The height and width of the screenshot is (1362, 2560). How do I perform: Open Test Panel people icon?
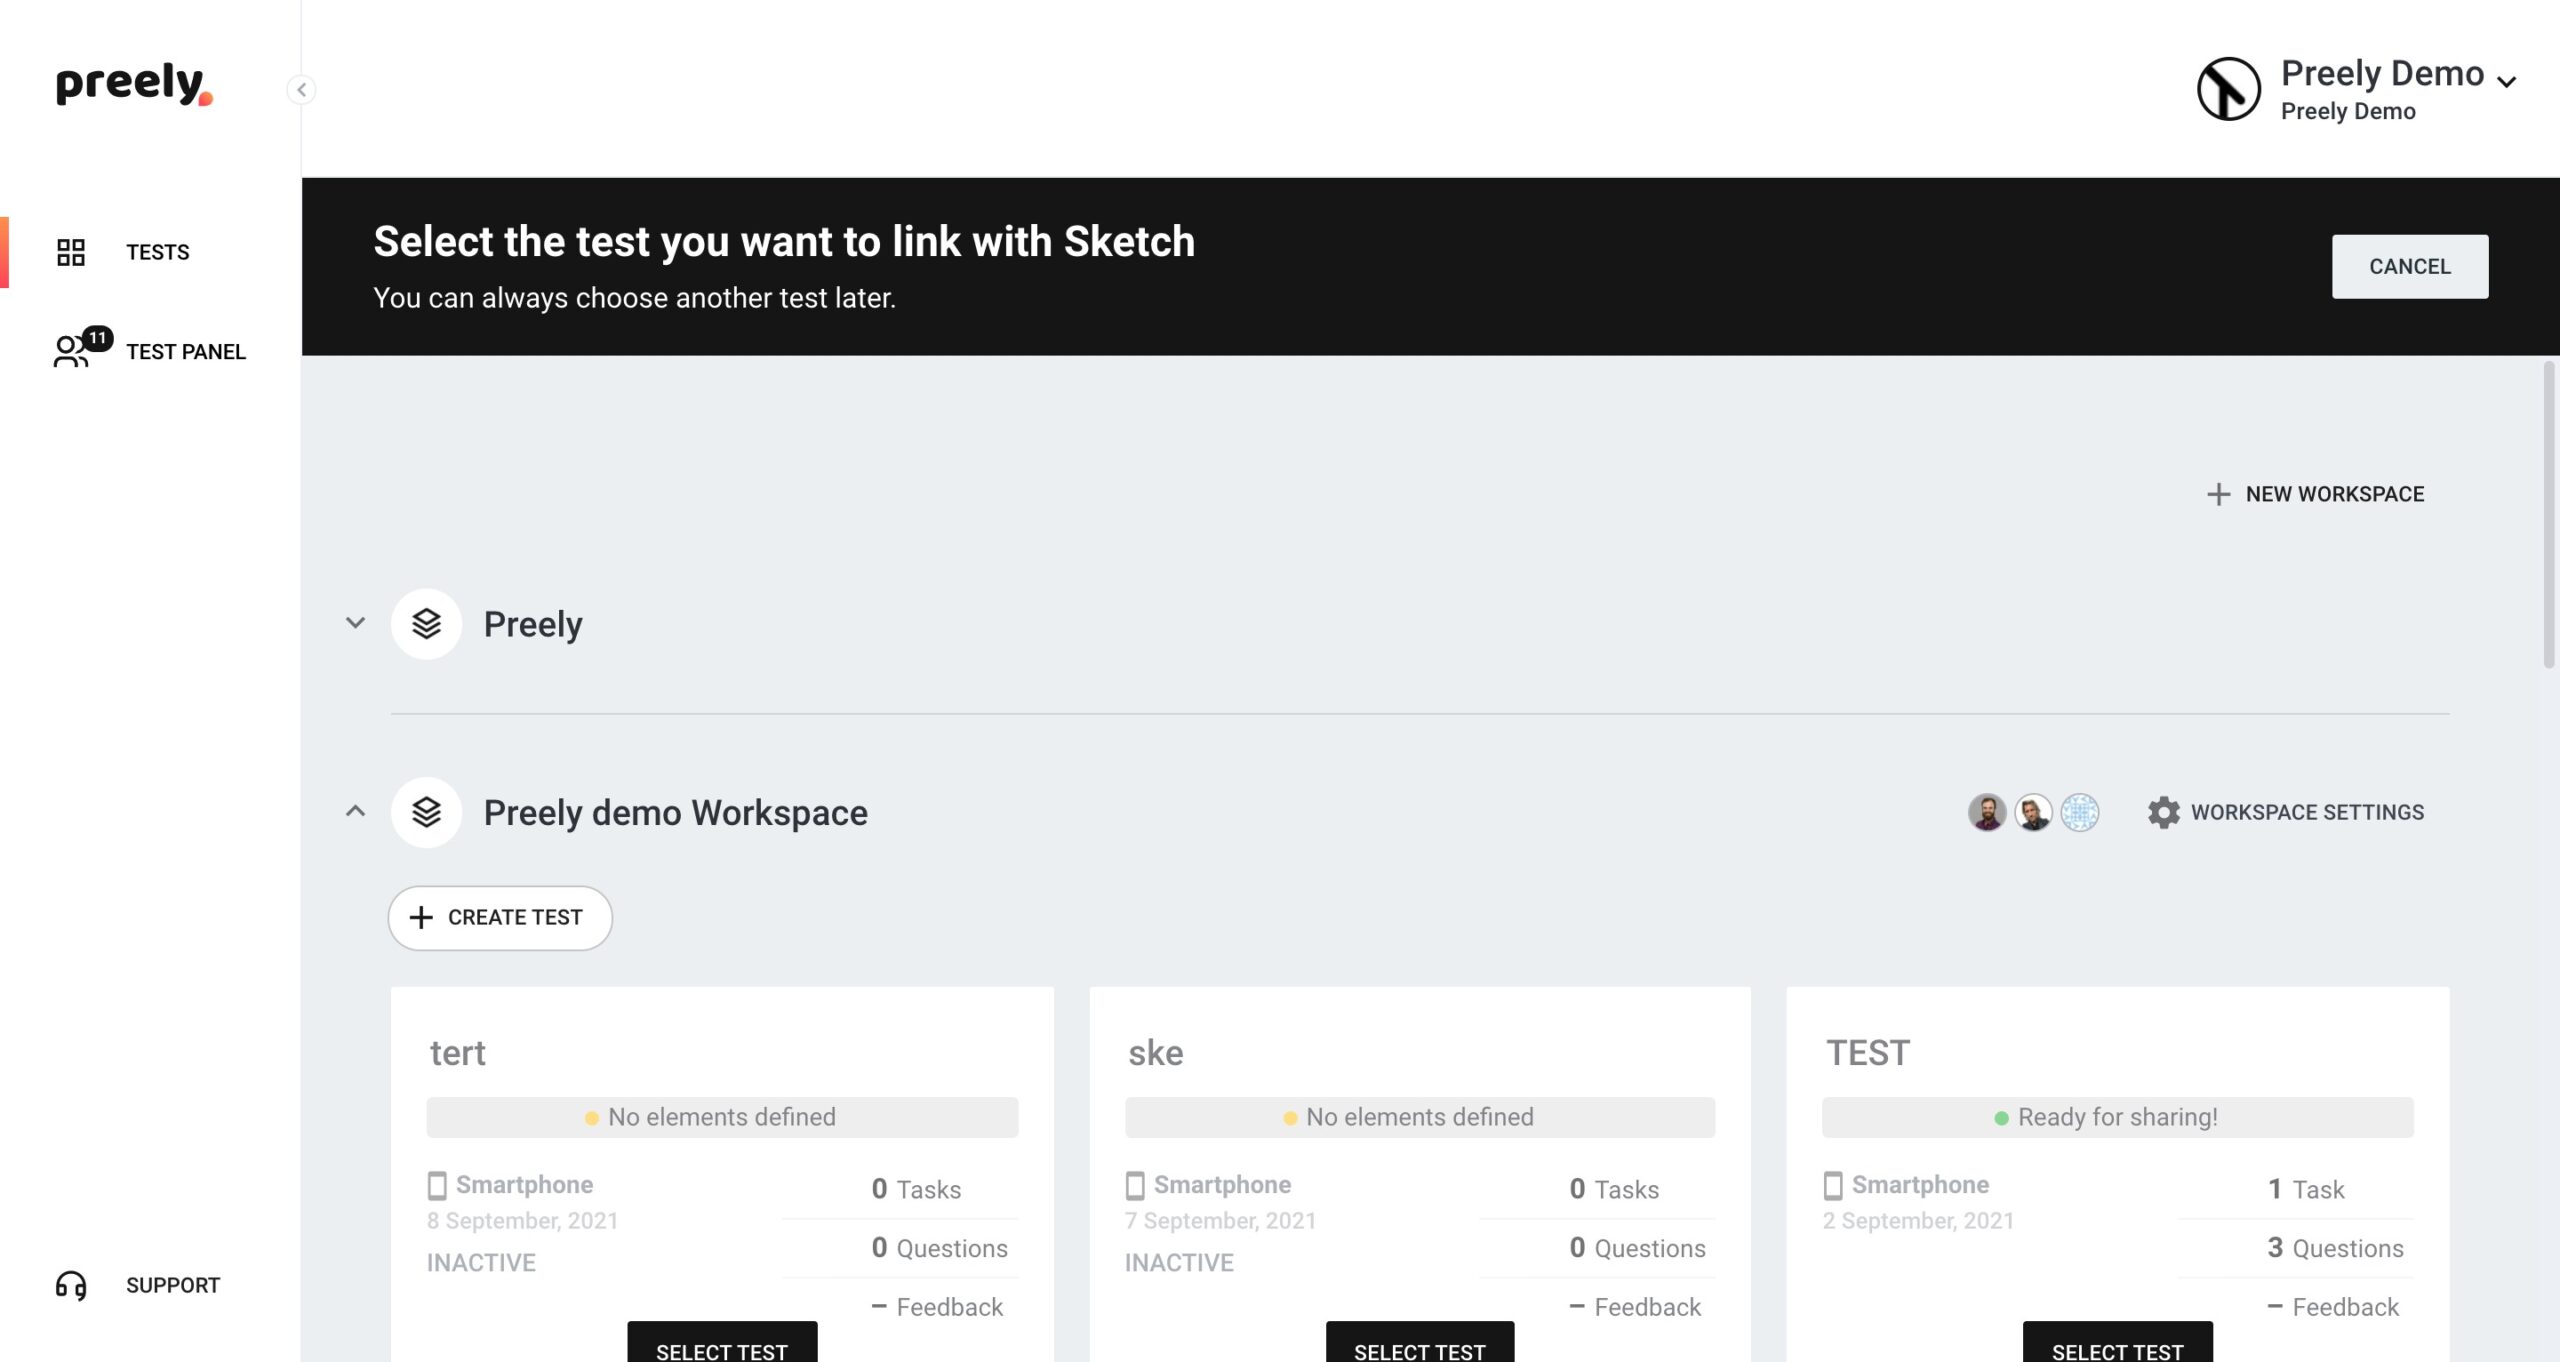(70, 352)
